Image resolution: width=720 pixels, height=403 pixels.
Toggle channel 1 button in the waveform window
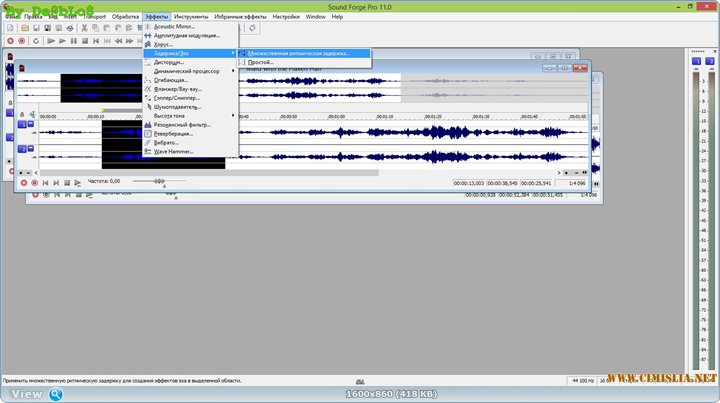(x=21, y=125)
